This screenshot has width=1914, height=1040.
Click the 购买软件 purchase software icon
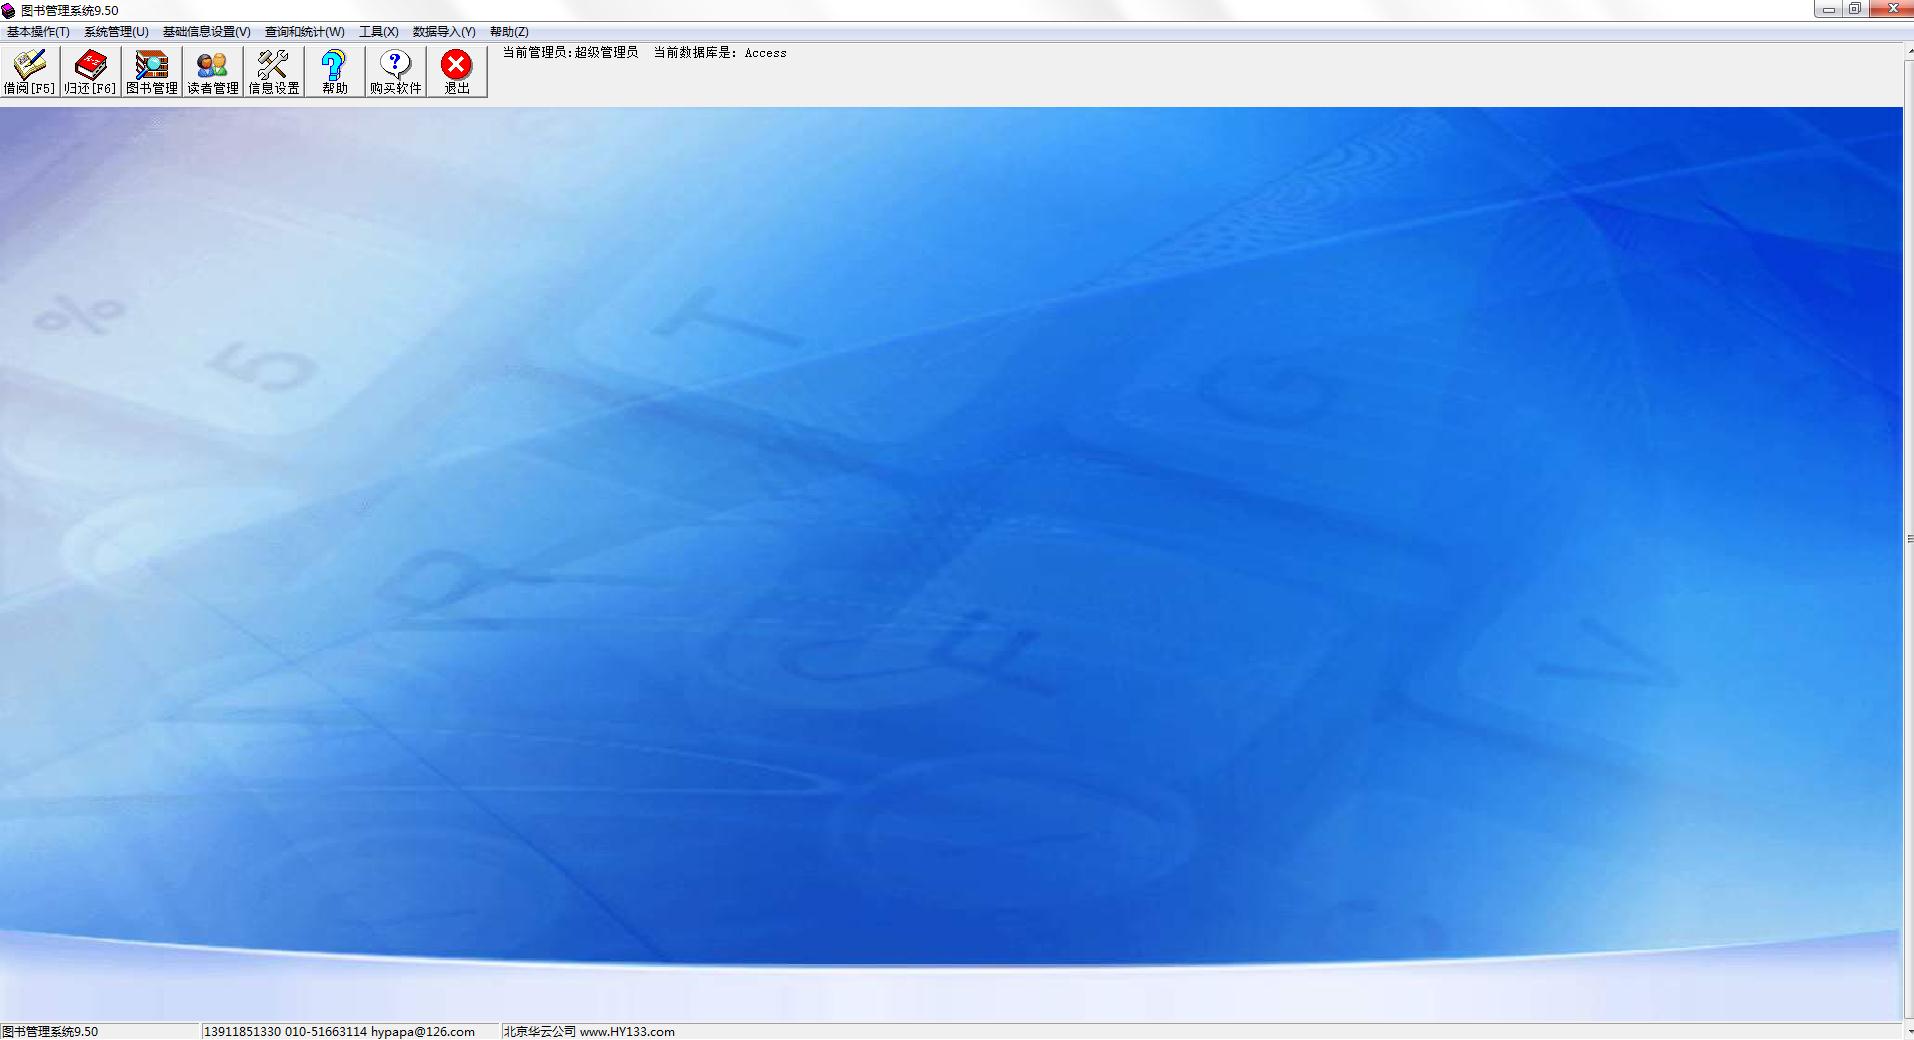tap(396, 72)
